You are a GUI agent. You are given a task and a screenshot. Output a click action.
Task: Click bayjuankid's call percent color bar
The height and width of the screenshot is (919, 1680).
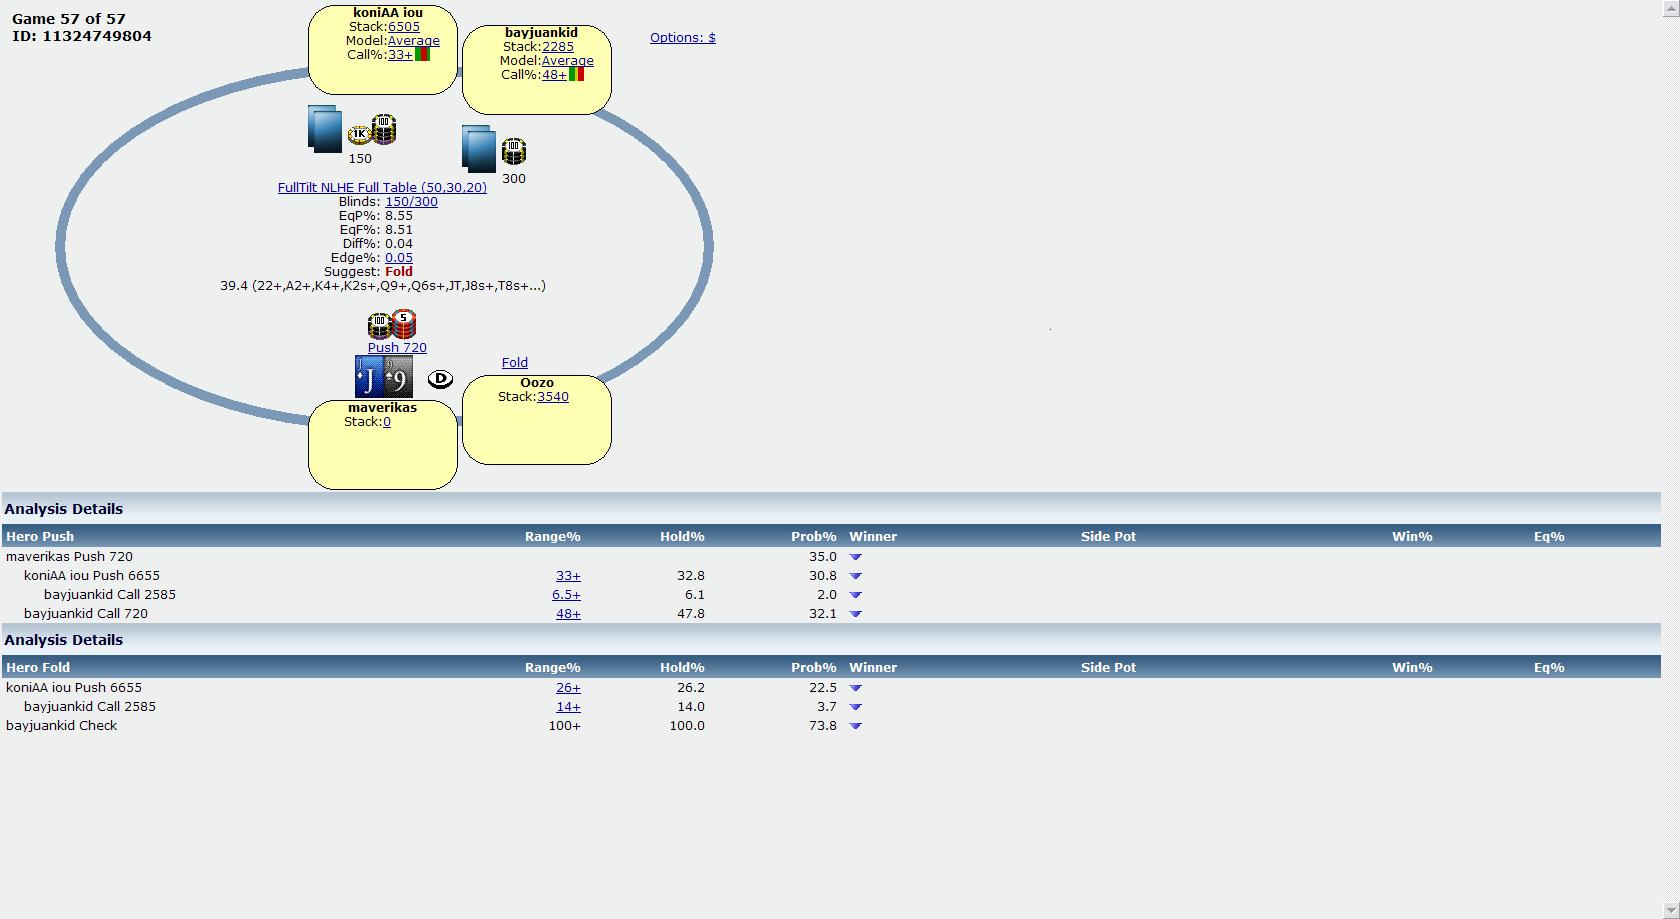[x=576, y=74]
